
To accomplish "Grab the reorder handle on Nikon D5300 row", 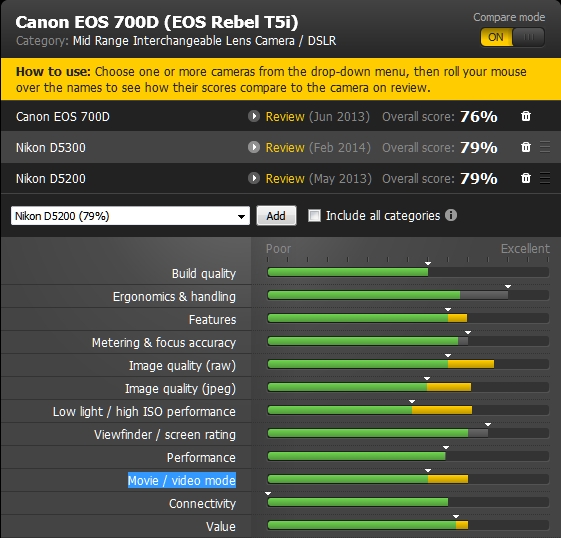I will coord(545,147).
